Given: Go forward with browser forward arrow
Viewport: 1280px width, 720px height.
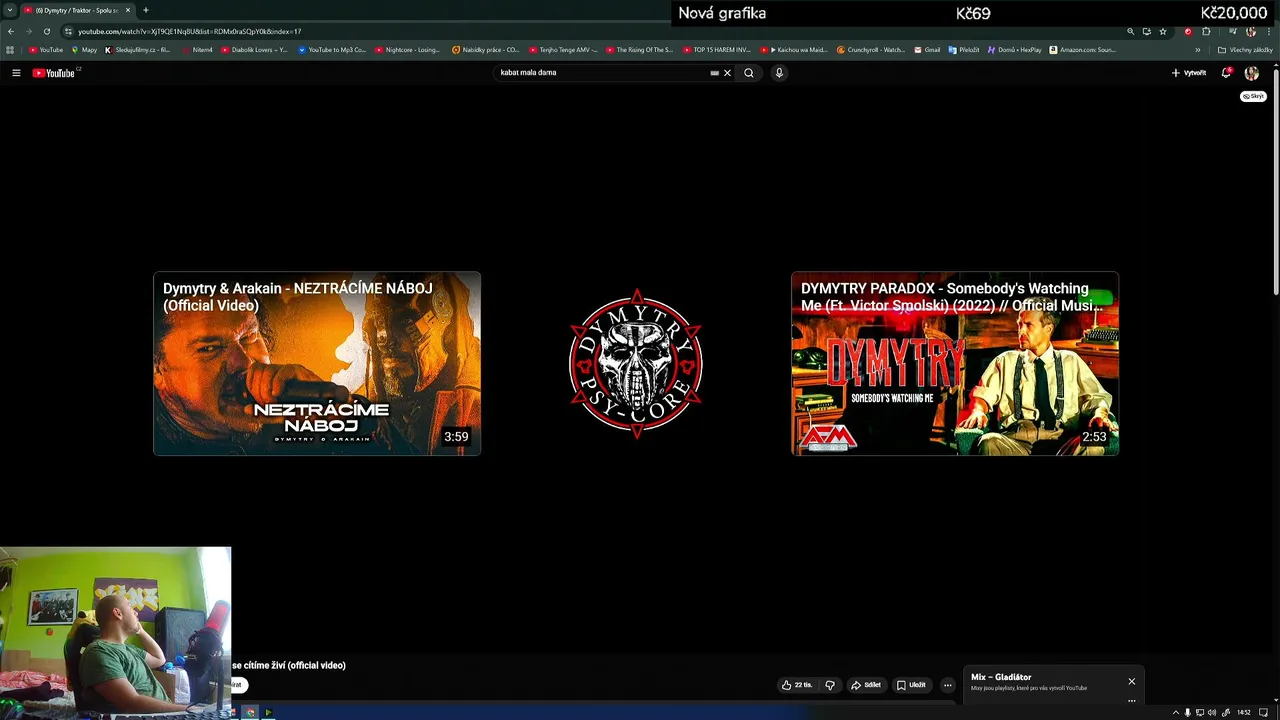Looking at the screenshot, I should (29, 31).
